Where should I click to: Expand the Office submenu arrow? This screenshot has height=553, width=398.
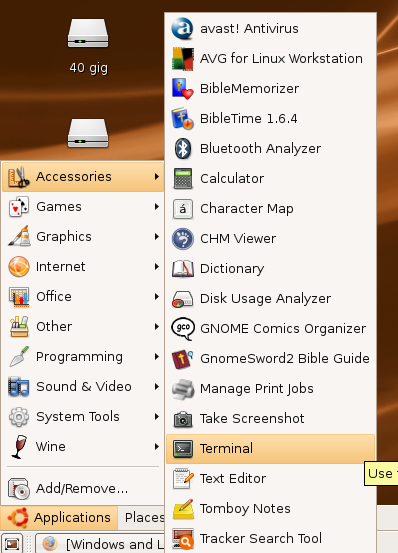[157, 296]
